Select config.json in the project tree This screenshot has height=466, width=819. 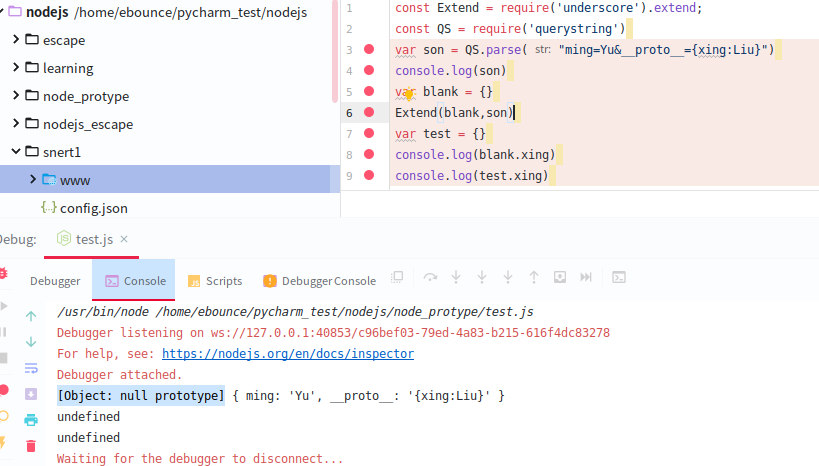click(x=93, y=208)
